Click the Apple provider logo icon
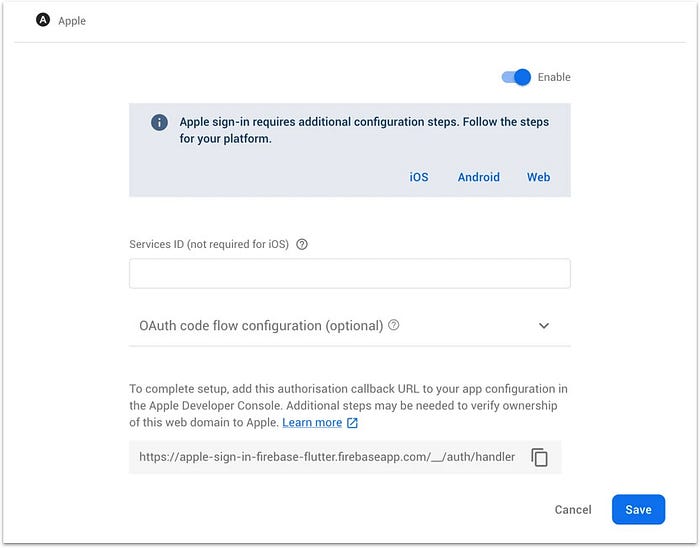The height and width of the screenshot is (548, 700). (x=43, y=20)
